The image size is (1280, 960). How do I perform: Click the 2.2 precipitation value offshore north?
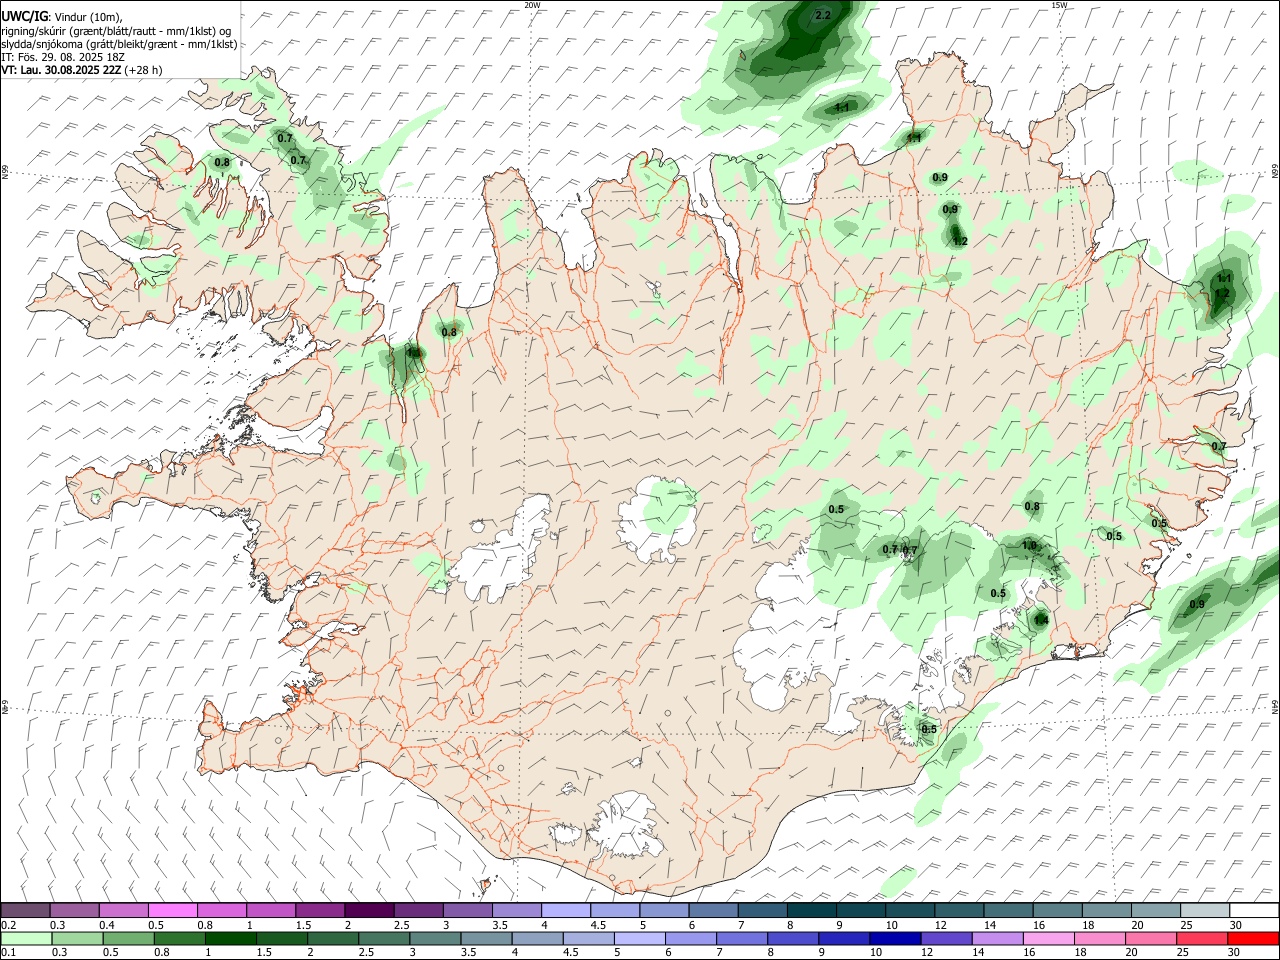pyautogui.click(x=823, y=15)
